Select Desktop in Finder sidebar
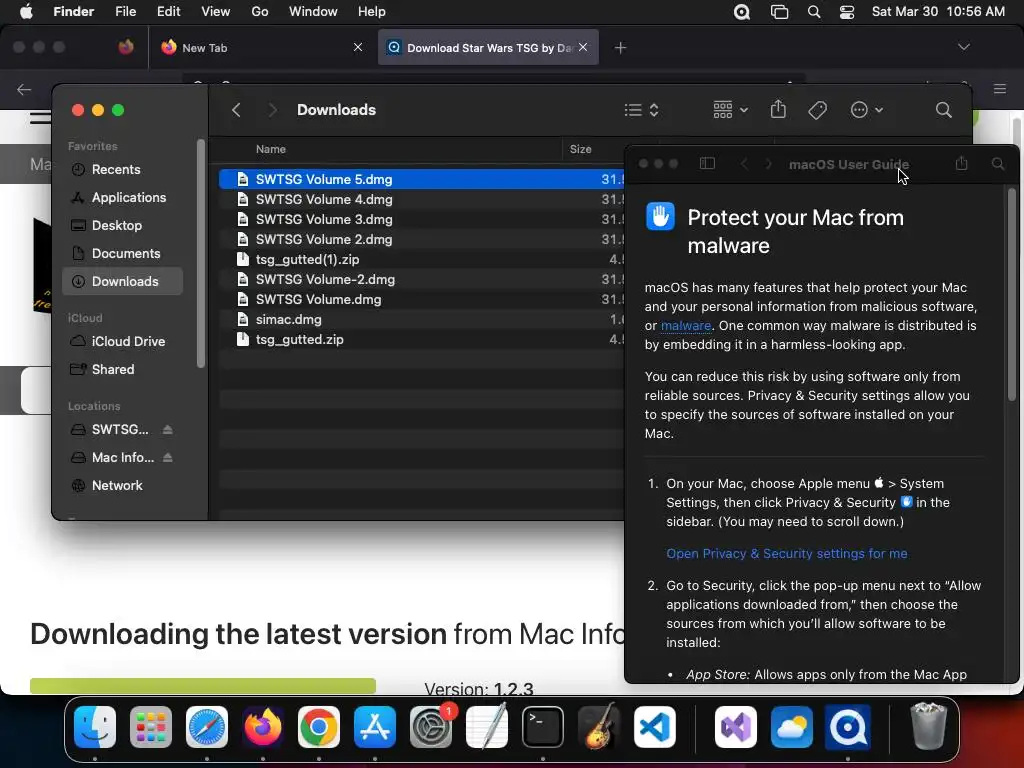 (x=123, y=225)
